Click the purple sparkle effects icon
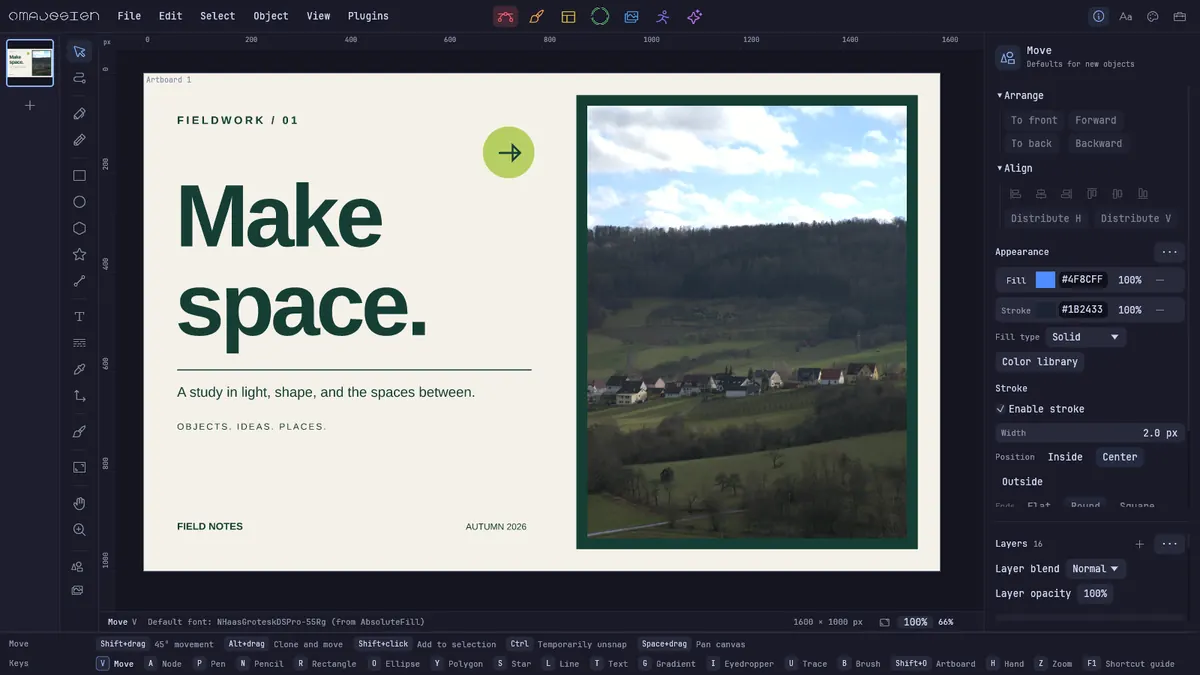This screenshot has width=1200, height=675. tap(694, 16)
